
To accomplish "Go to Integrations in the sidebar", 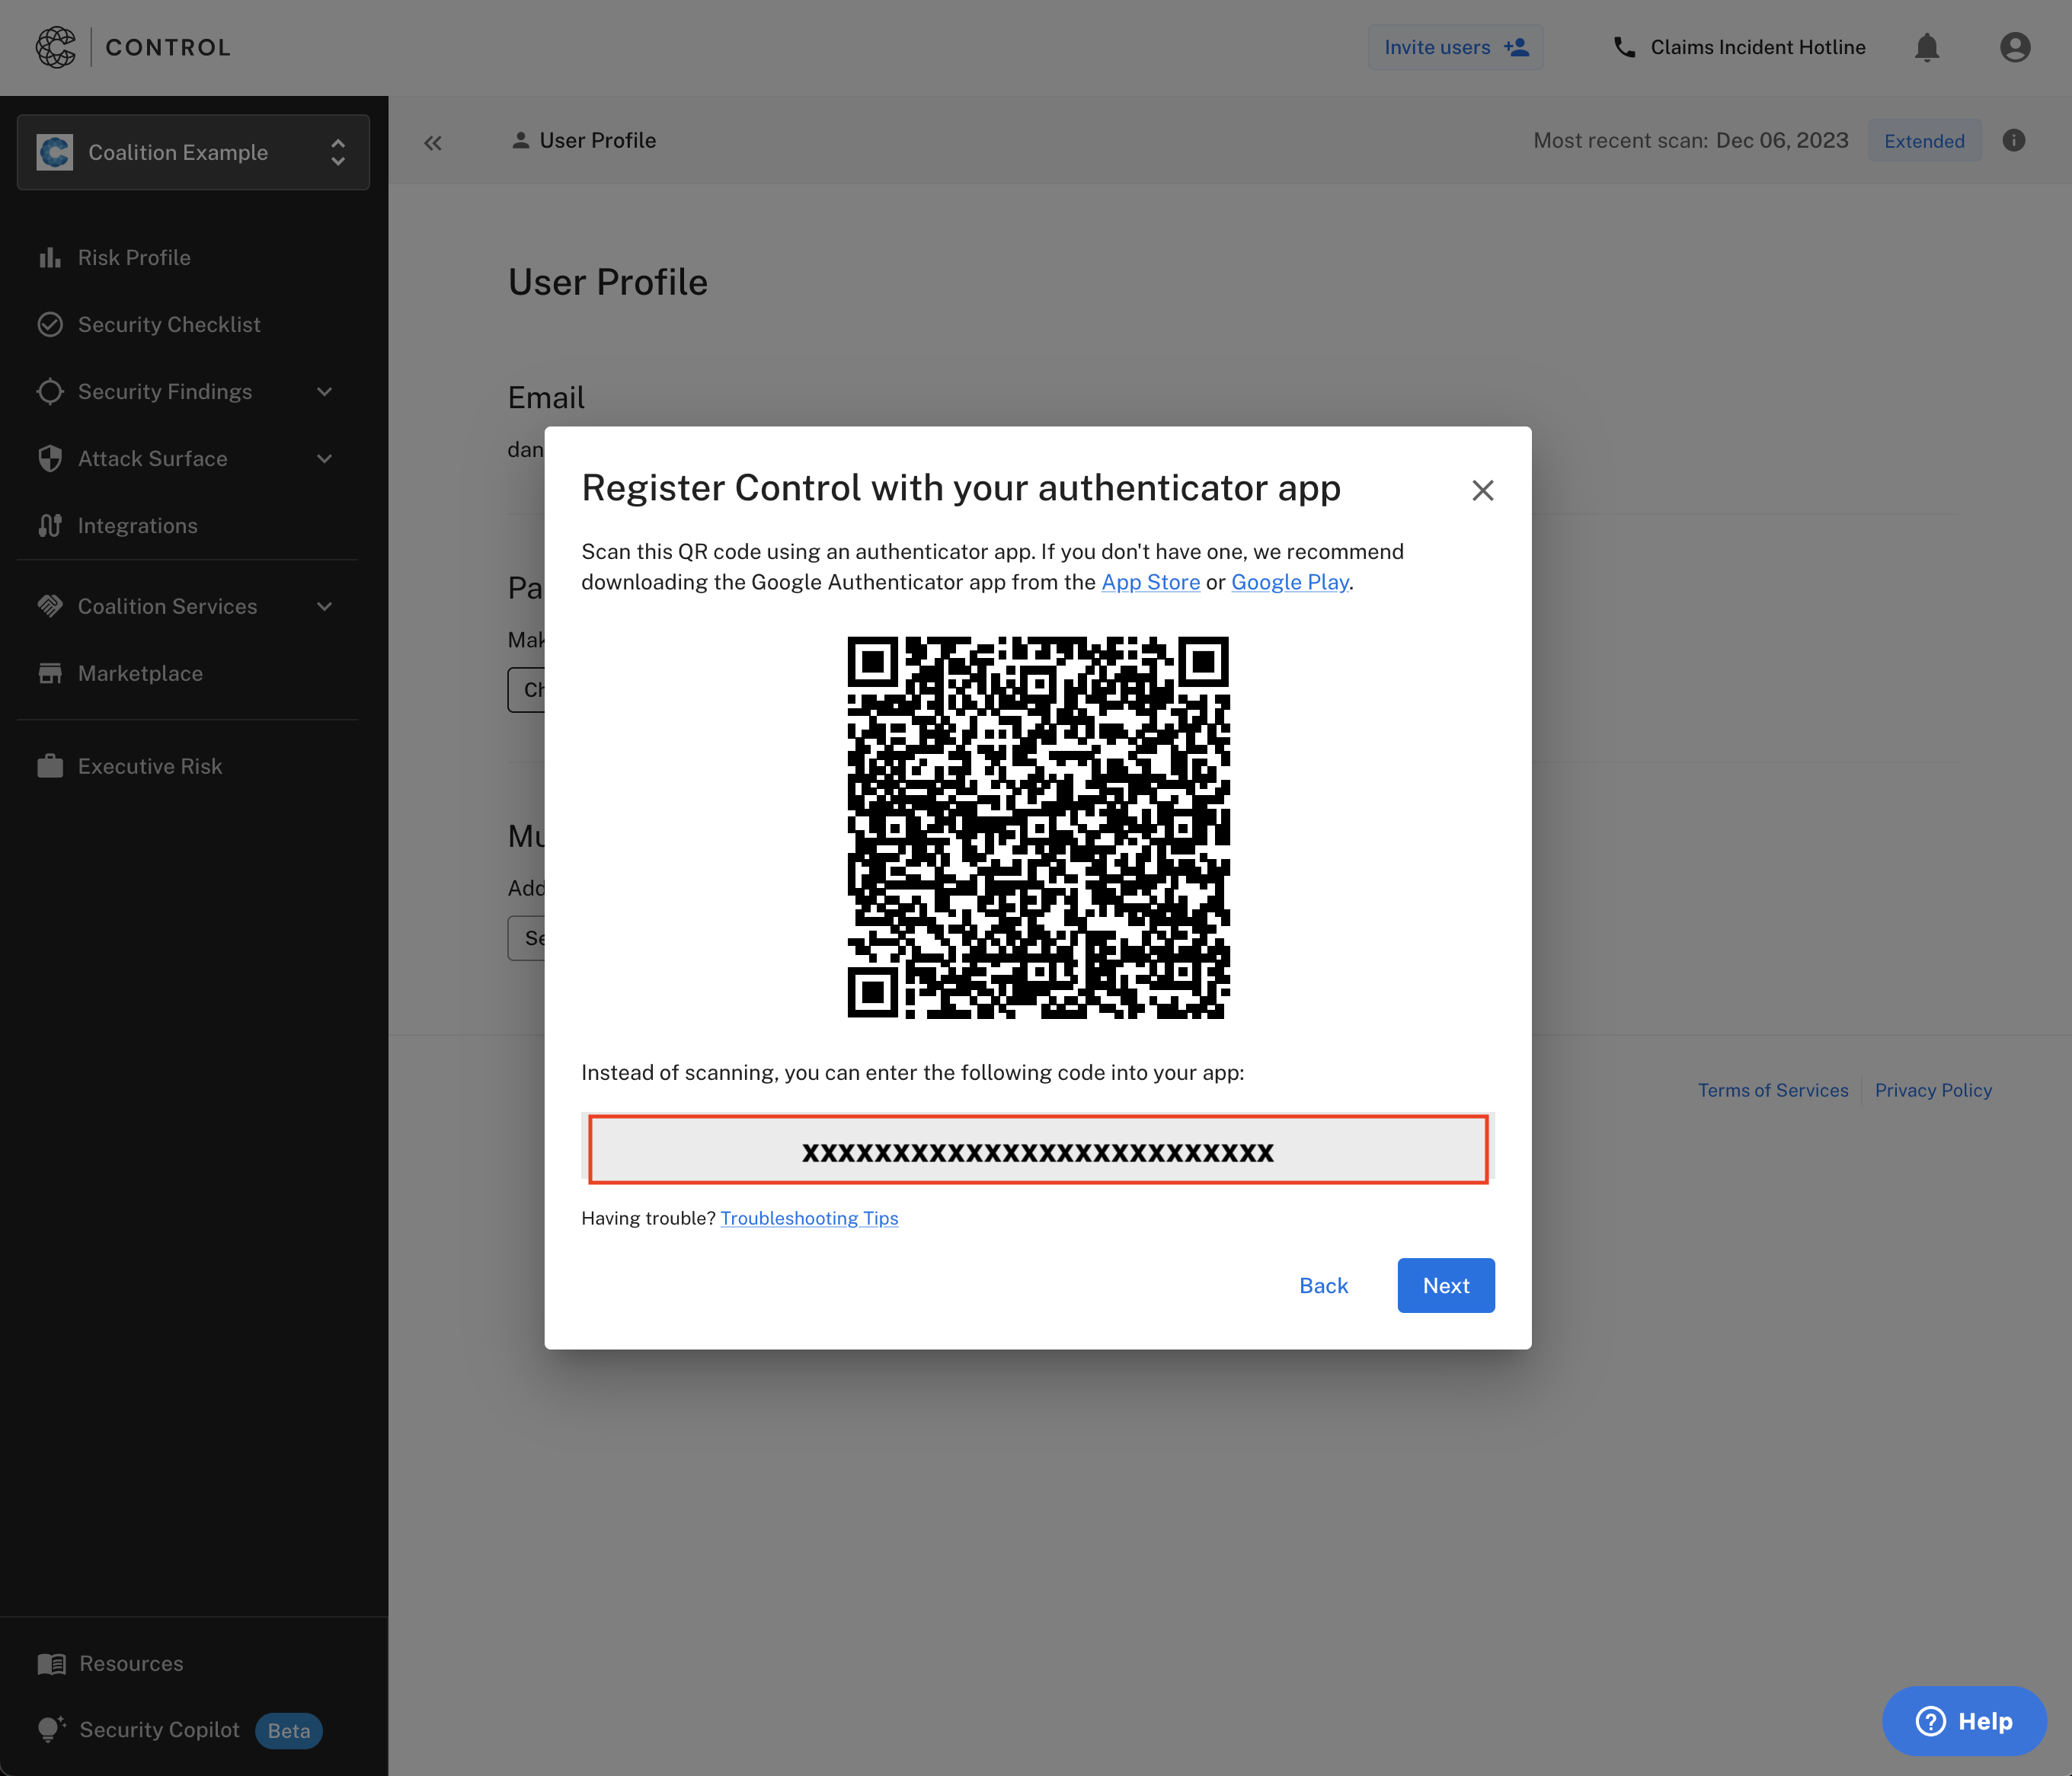I will click(138, 525).
